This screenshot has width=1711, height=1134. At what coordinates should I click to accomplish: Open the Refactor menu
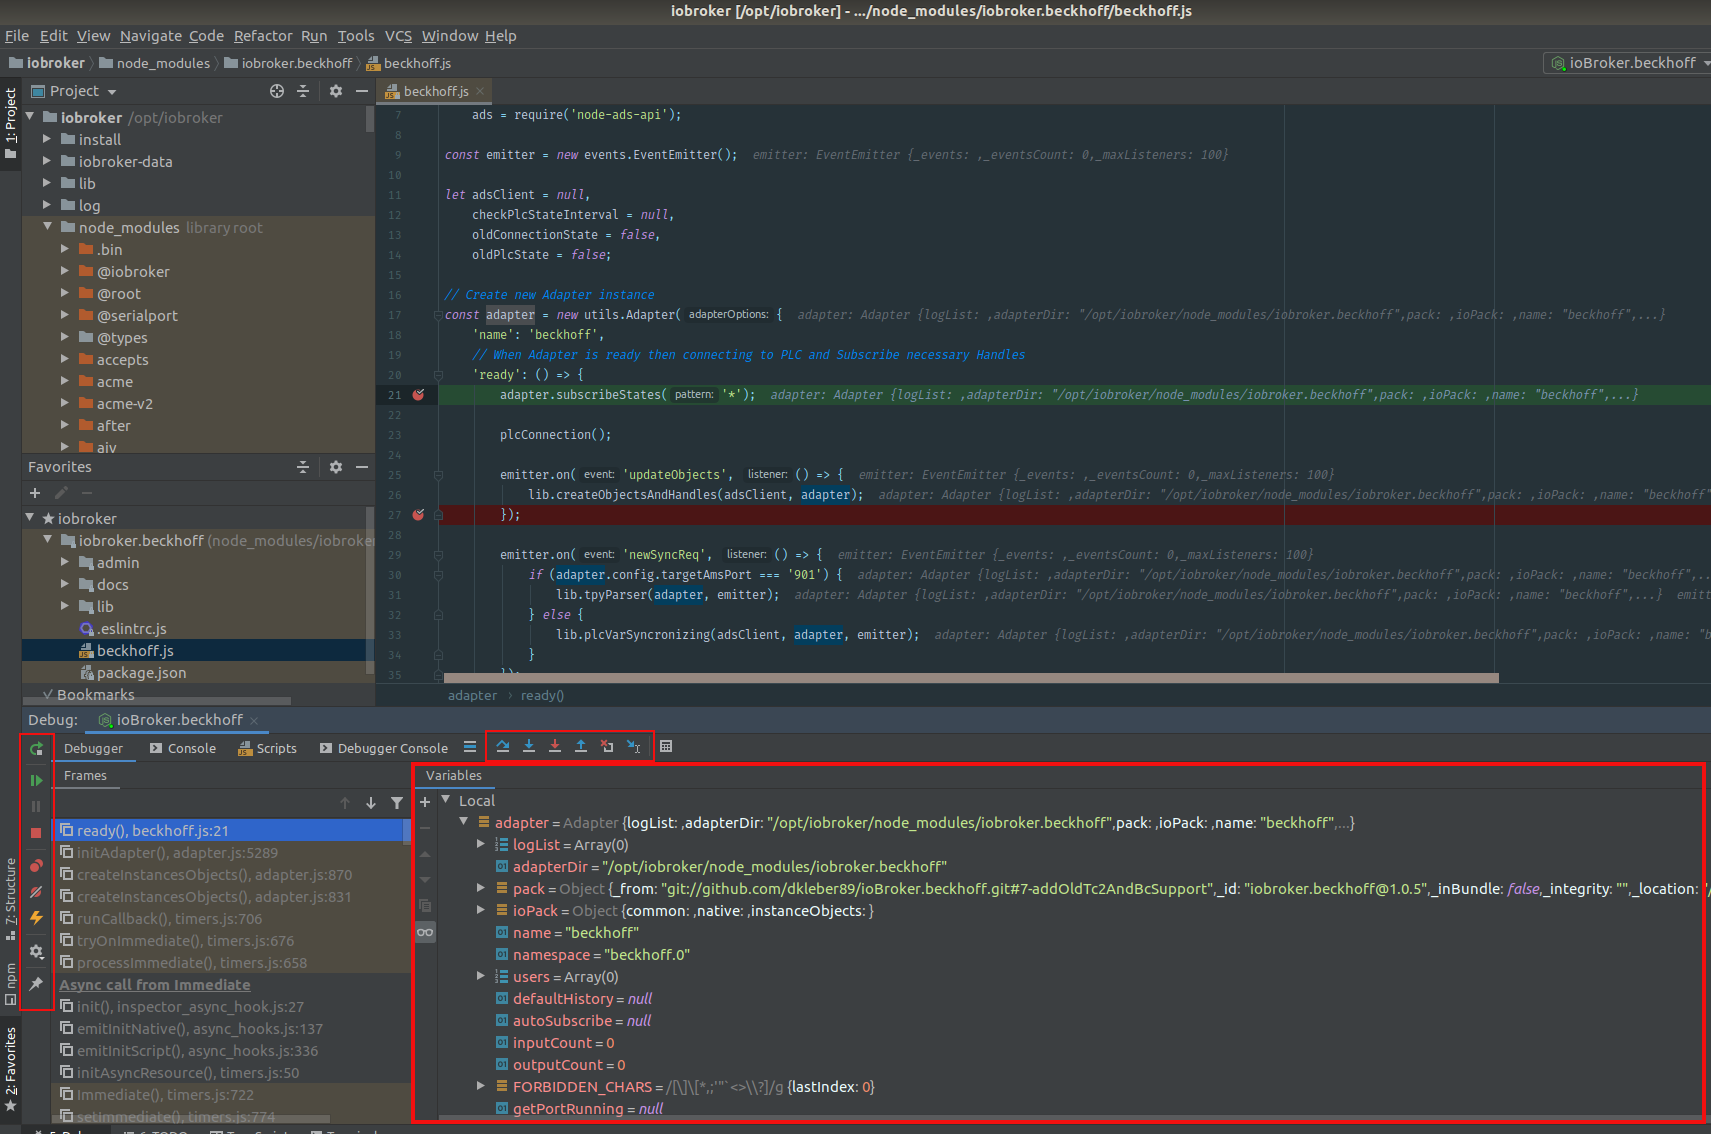click(x=263, y=36)
